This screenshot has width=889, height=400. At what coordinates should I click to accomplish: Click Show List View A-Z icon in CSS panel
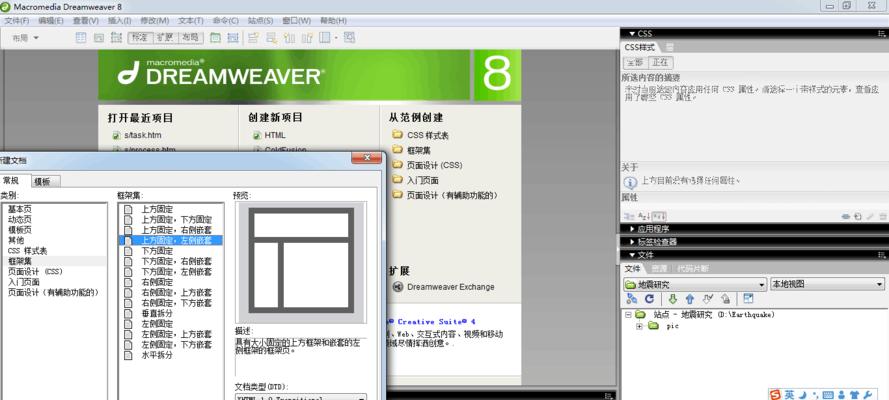pos(644,216)
